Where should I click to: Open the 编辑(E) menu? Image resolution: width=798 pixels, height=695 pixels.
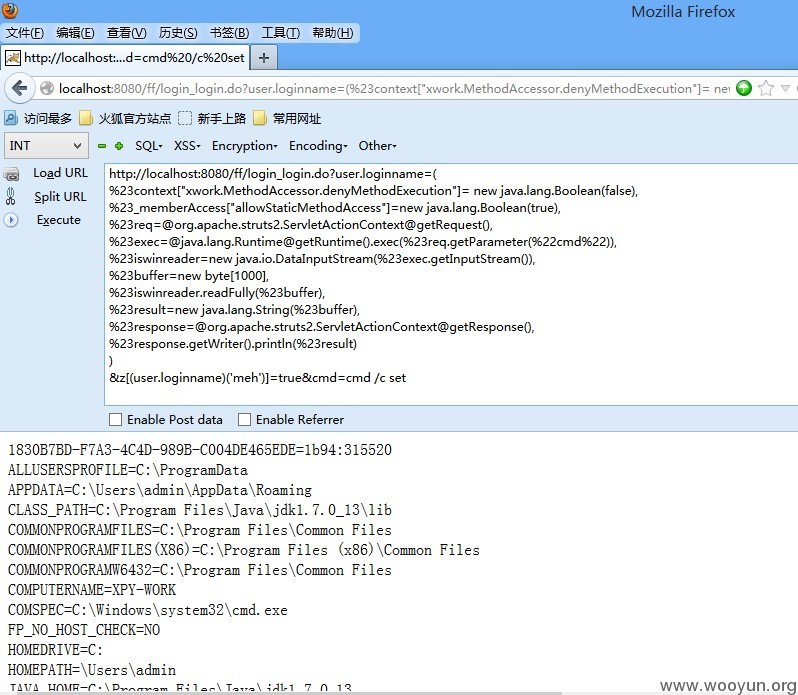click(x=75, y=33)
